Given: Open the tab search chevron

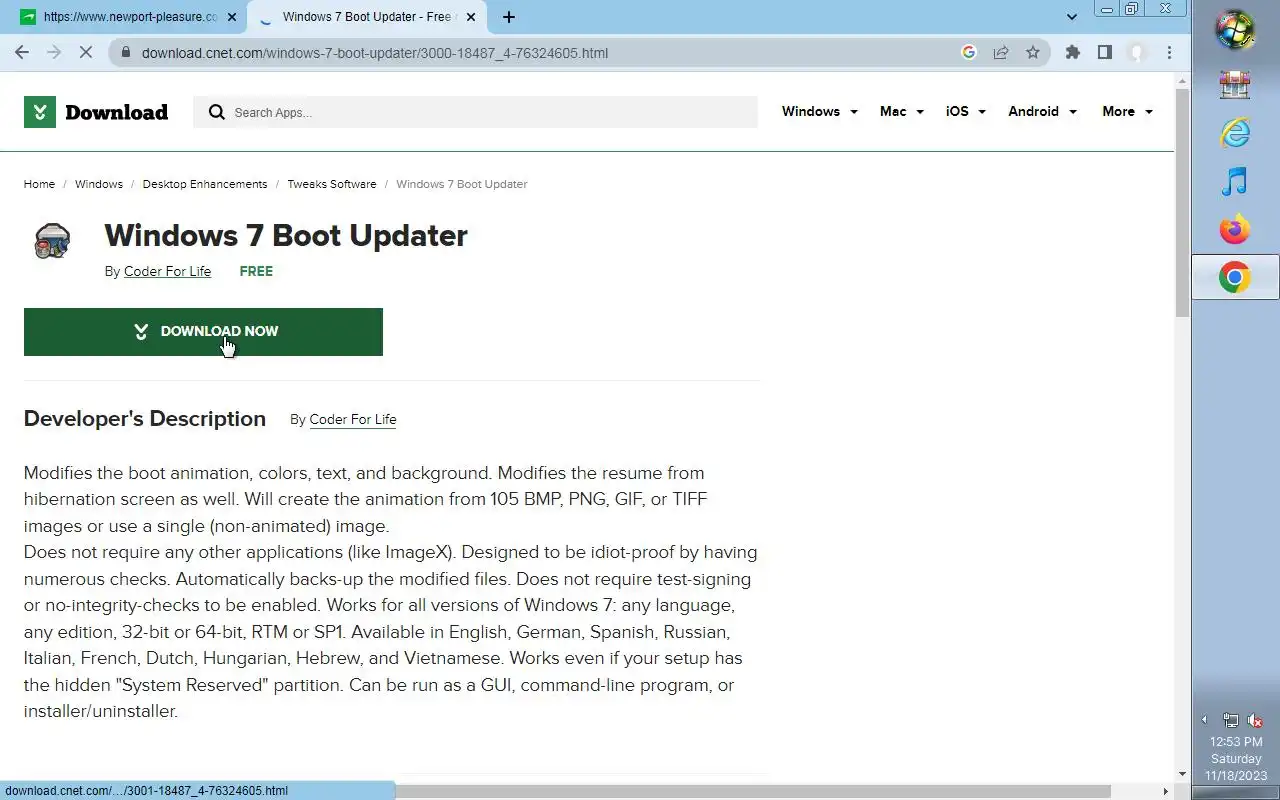Looking at the screenshot, I should tap(1072, 17).
